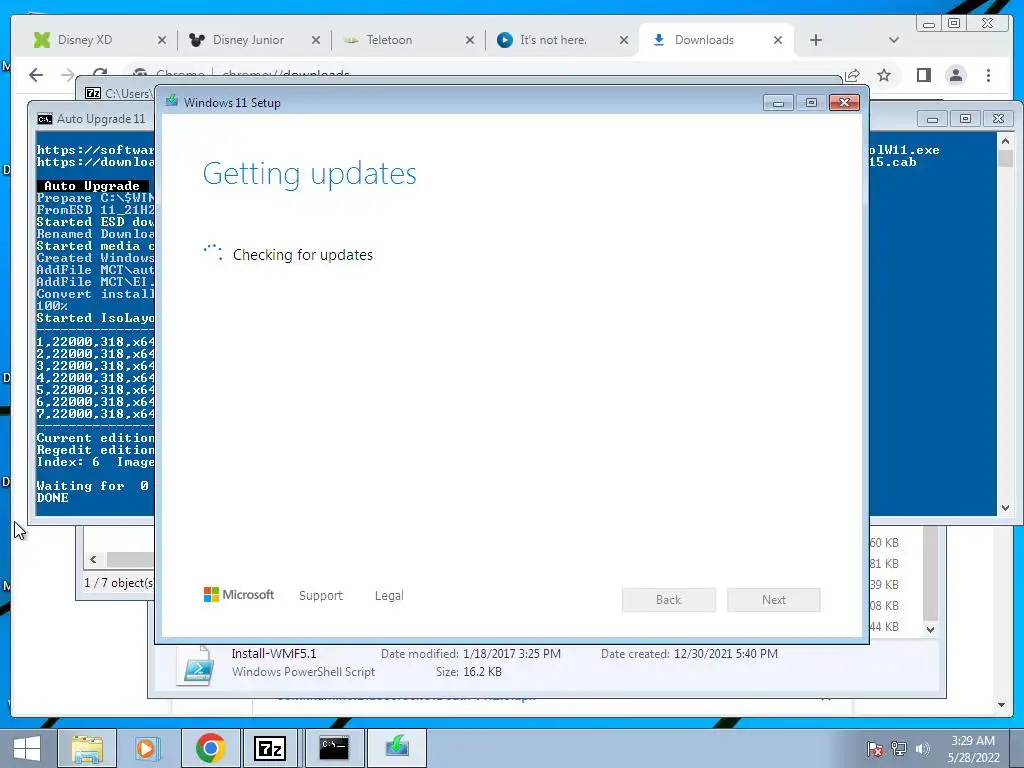The height and width of the screenshot is (768, 1024).
Task: Open Chrome from the taskbar
Action: click(210, 748)
